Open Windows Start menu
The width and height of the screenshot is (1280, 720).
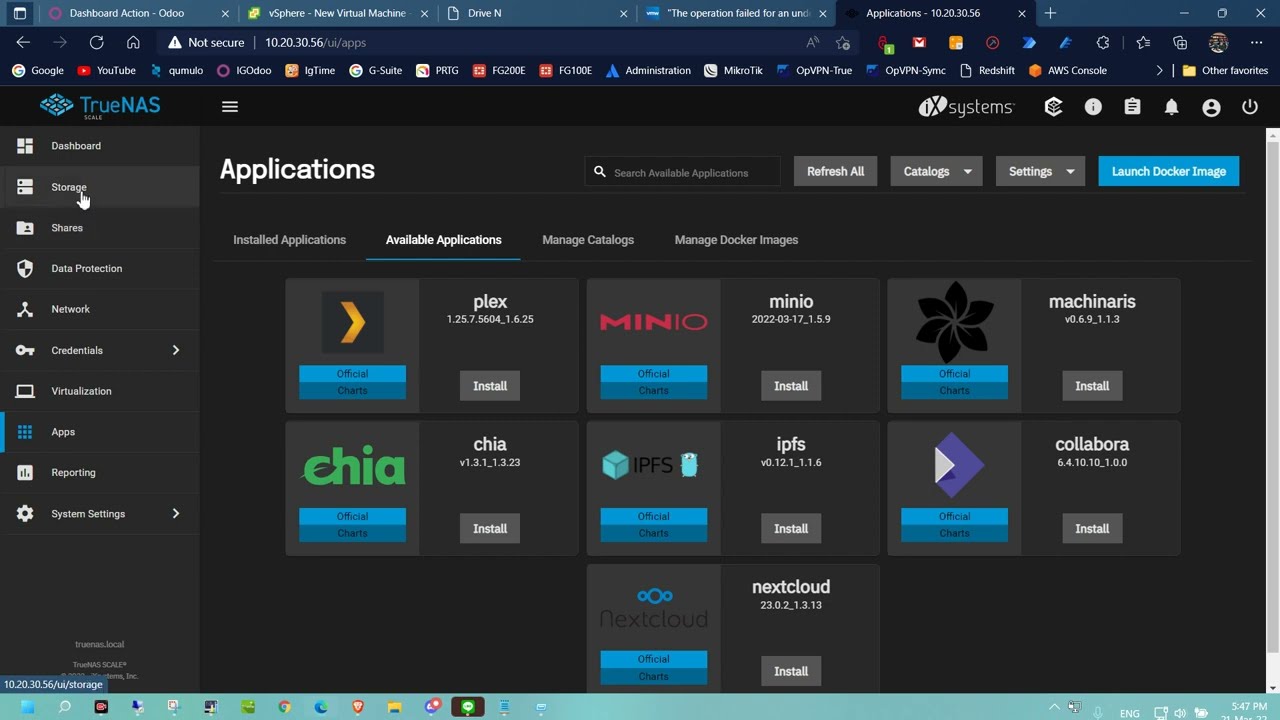[x=27, y=708]
